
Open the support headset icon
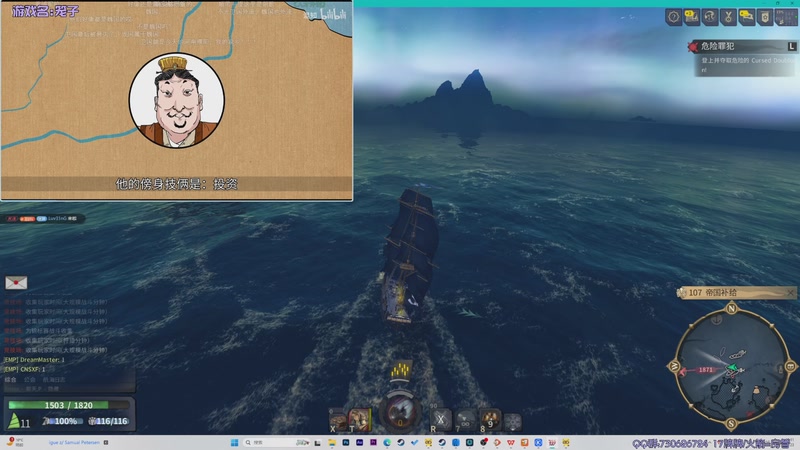710,17
